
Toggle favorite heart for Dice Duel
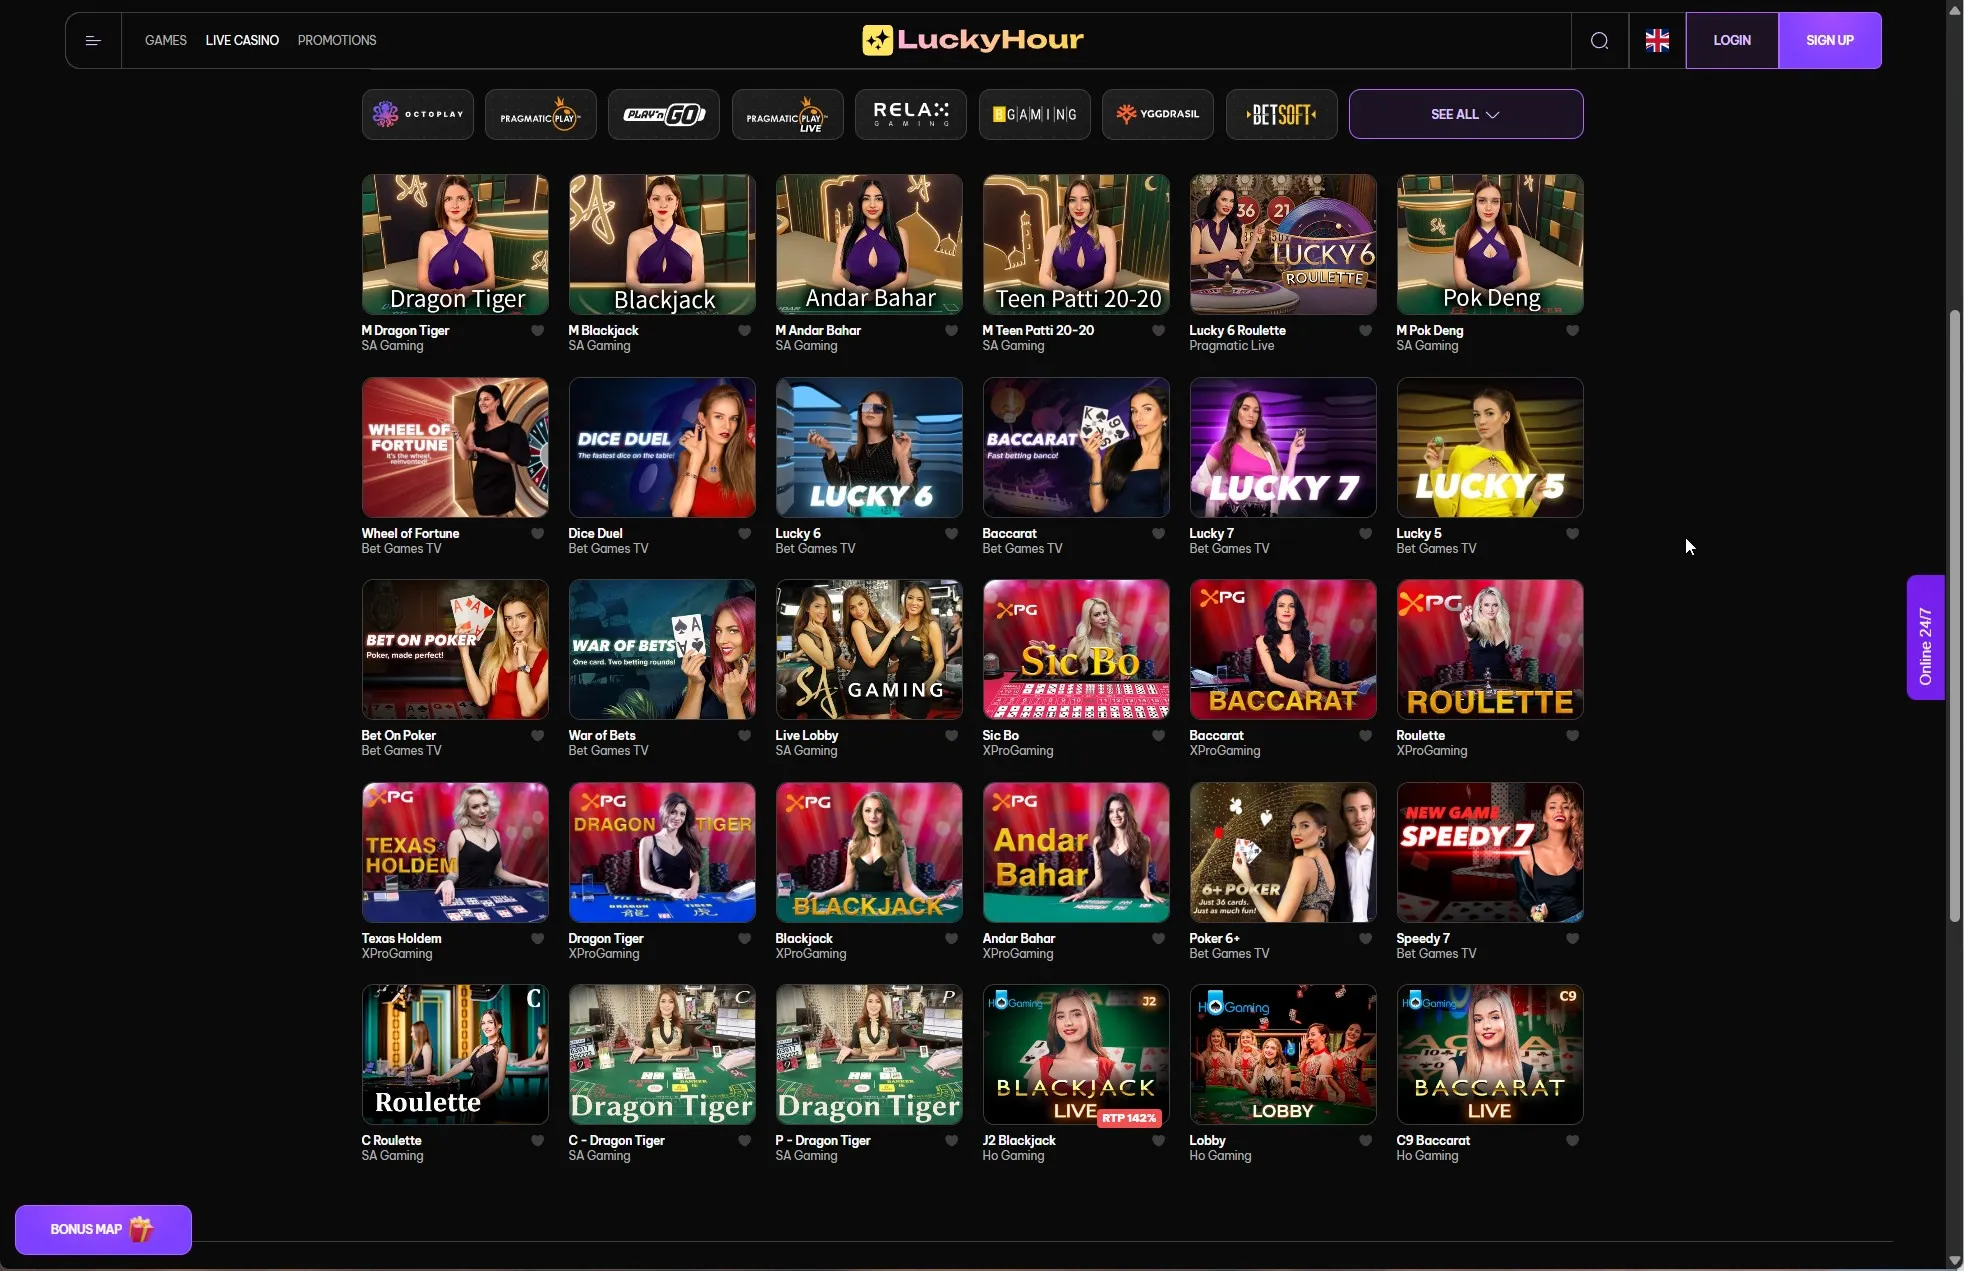point(745,534)
